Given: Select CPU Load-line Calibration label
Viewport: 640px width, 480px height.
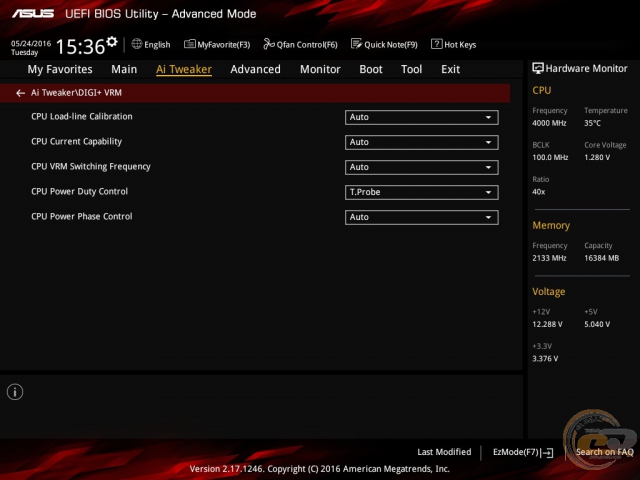Looking at the screenshot, I should click(x=82, y=116).
